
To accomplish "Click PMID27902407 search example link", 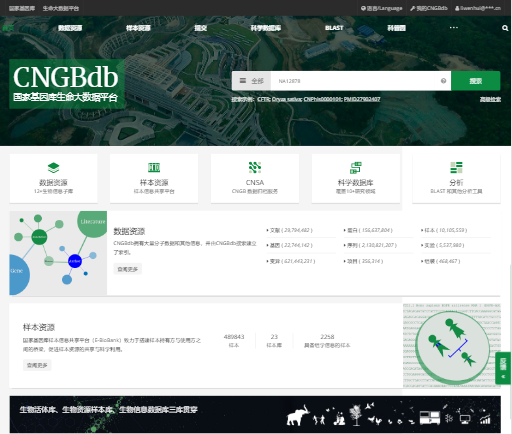I will (362, 99).
